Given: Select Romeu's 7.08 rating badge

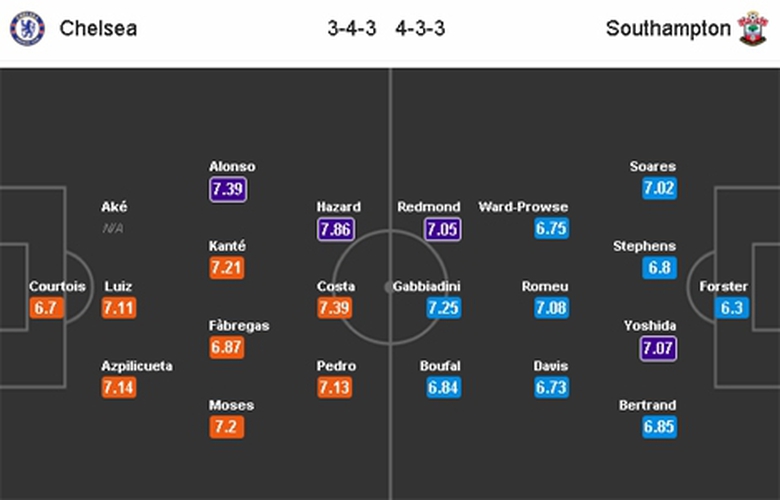Looking at the screenshot, I should [x=551, y=308].
